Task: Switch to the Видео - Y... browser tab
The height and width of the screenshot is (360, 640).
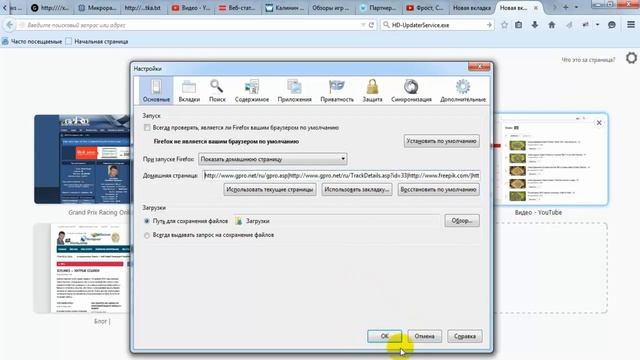Action: click(191, 8)
